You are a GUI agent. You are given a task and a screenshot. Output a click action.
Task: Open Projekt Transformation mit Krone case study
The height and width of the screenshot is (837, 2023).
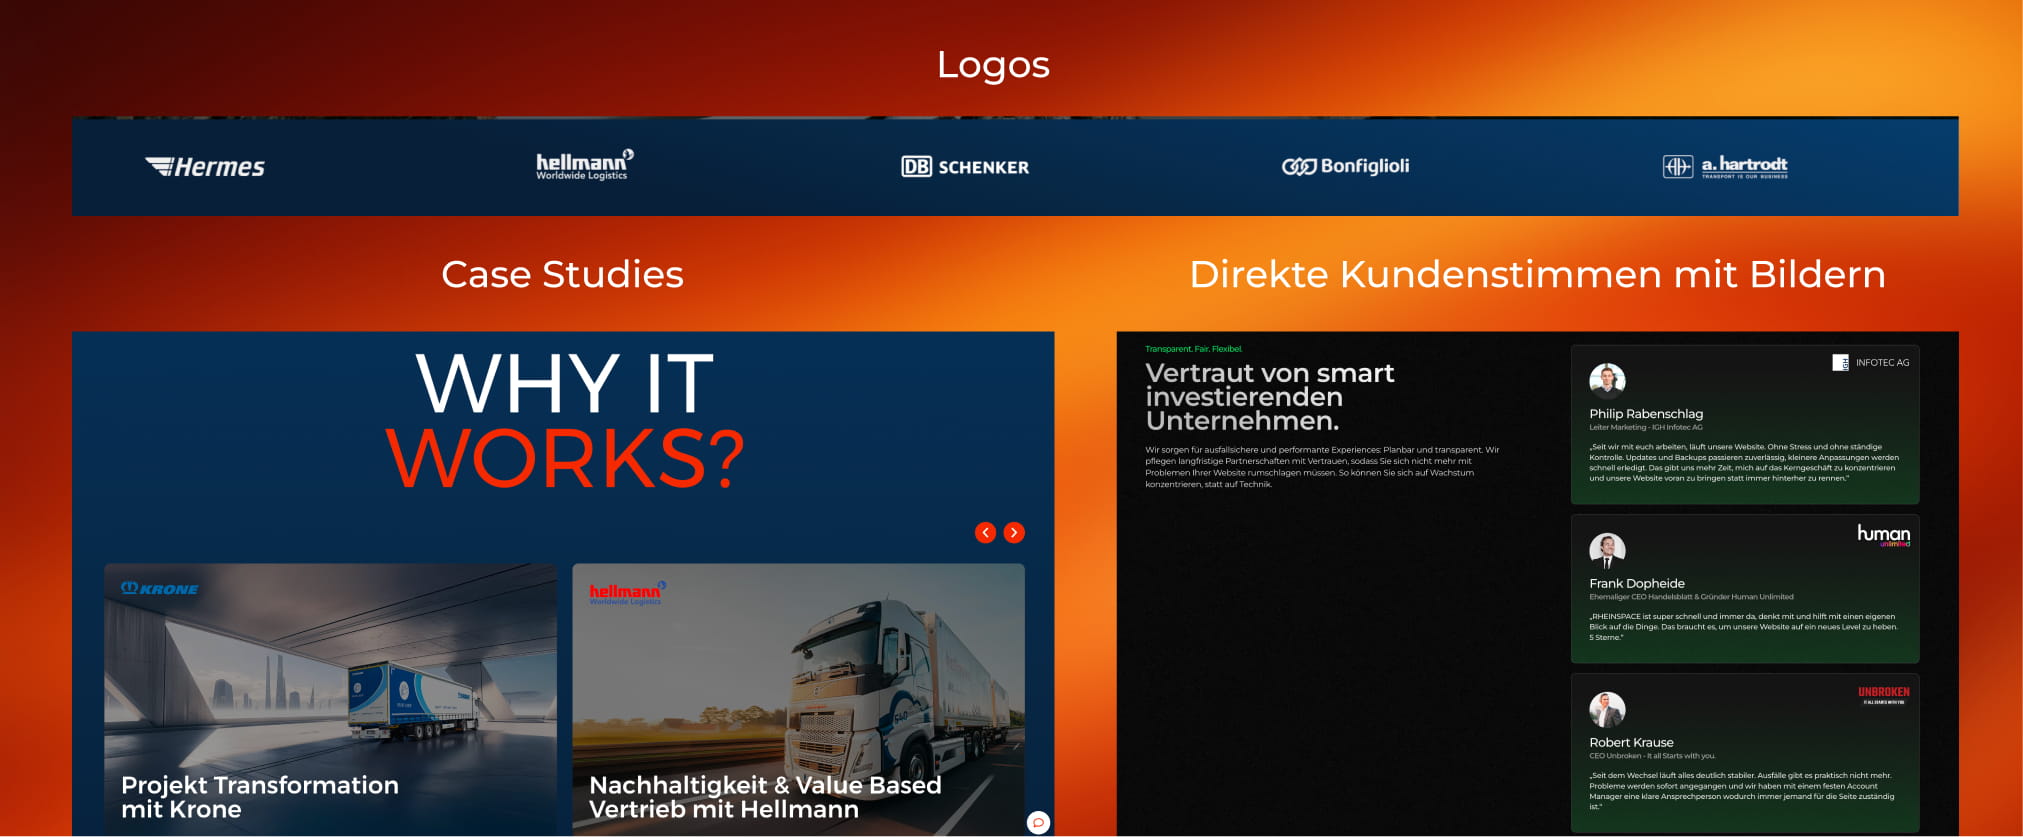(x=330, y=699)
